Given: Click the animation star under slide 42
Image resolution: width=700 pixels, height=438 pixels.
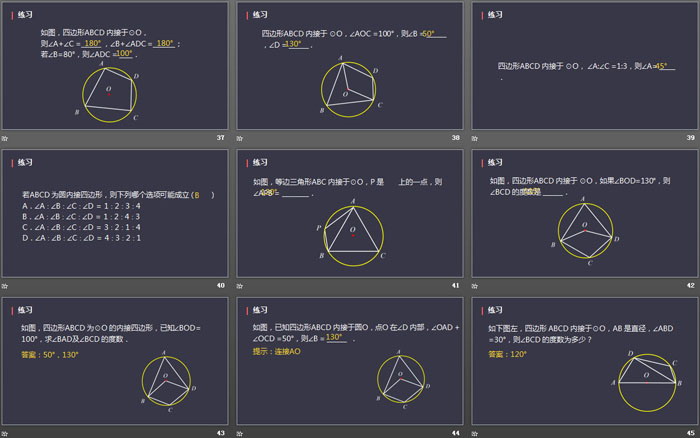Looking at the screenshot, I should tap(475, 286).
